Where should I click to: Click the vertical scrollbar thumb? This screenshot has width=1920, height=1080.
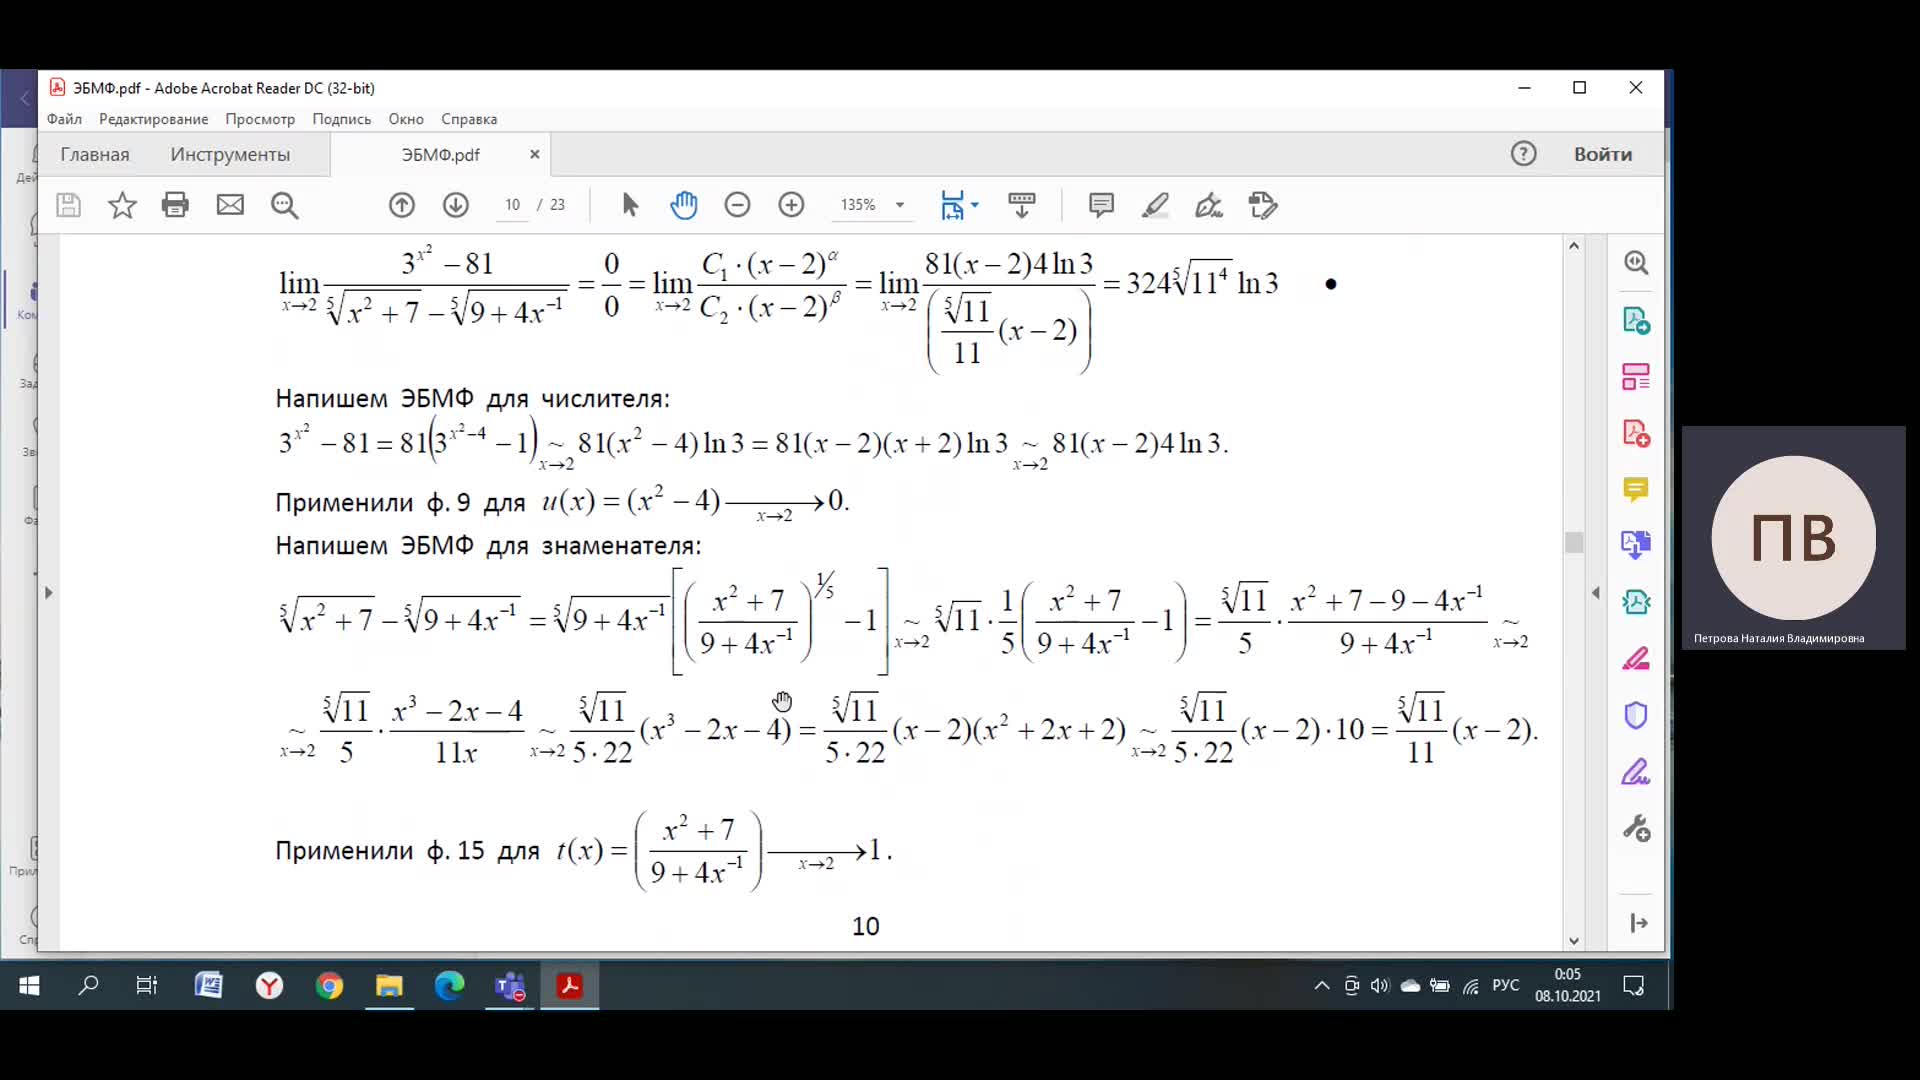[1574, 542]
